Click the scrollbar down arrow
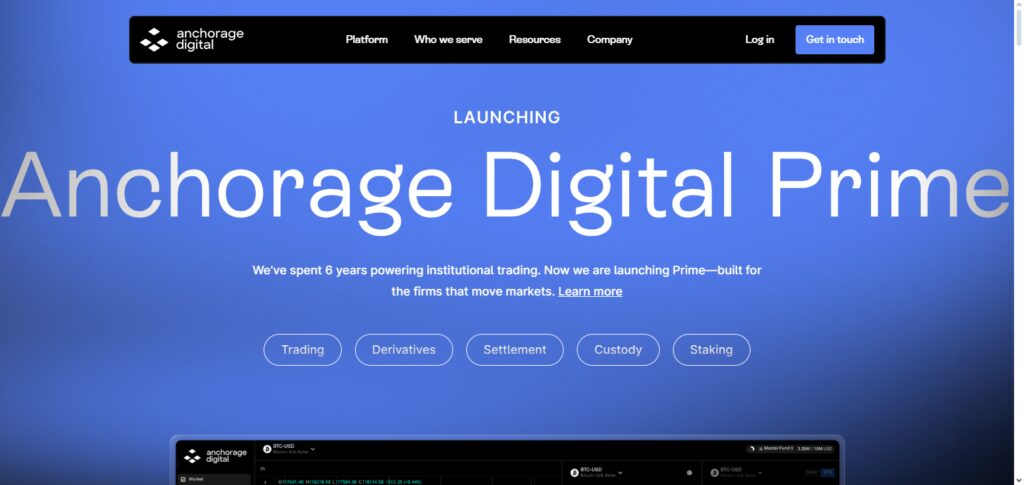1024x485 pixels. [x=1018, y=480]
